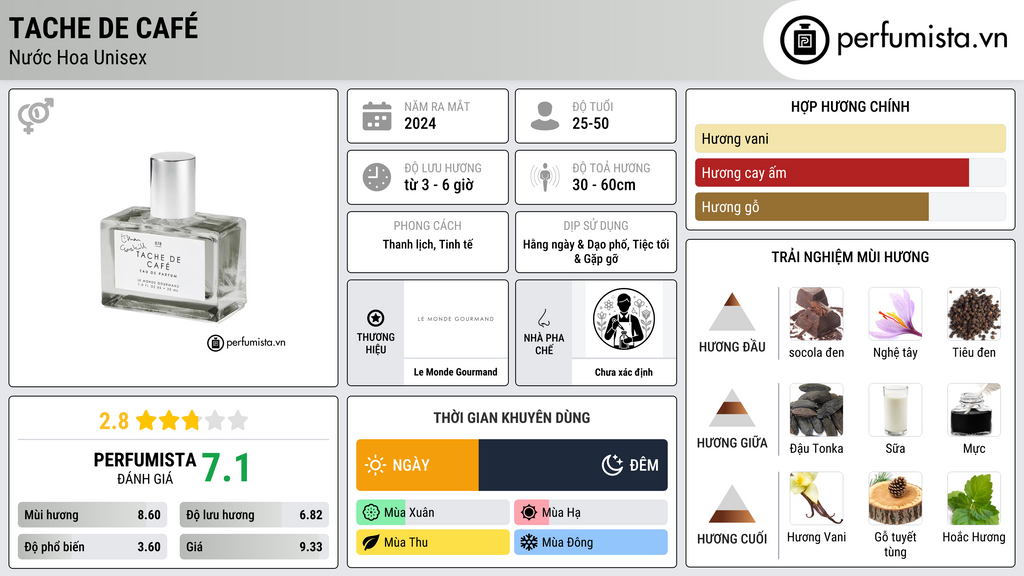Screen dimensions: 1024x576
Task: Click the Chưa xác định perfumer label
Action: coord(624,372)
